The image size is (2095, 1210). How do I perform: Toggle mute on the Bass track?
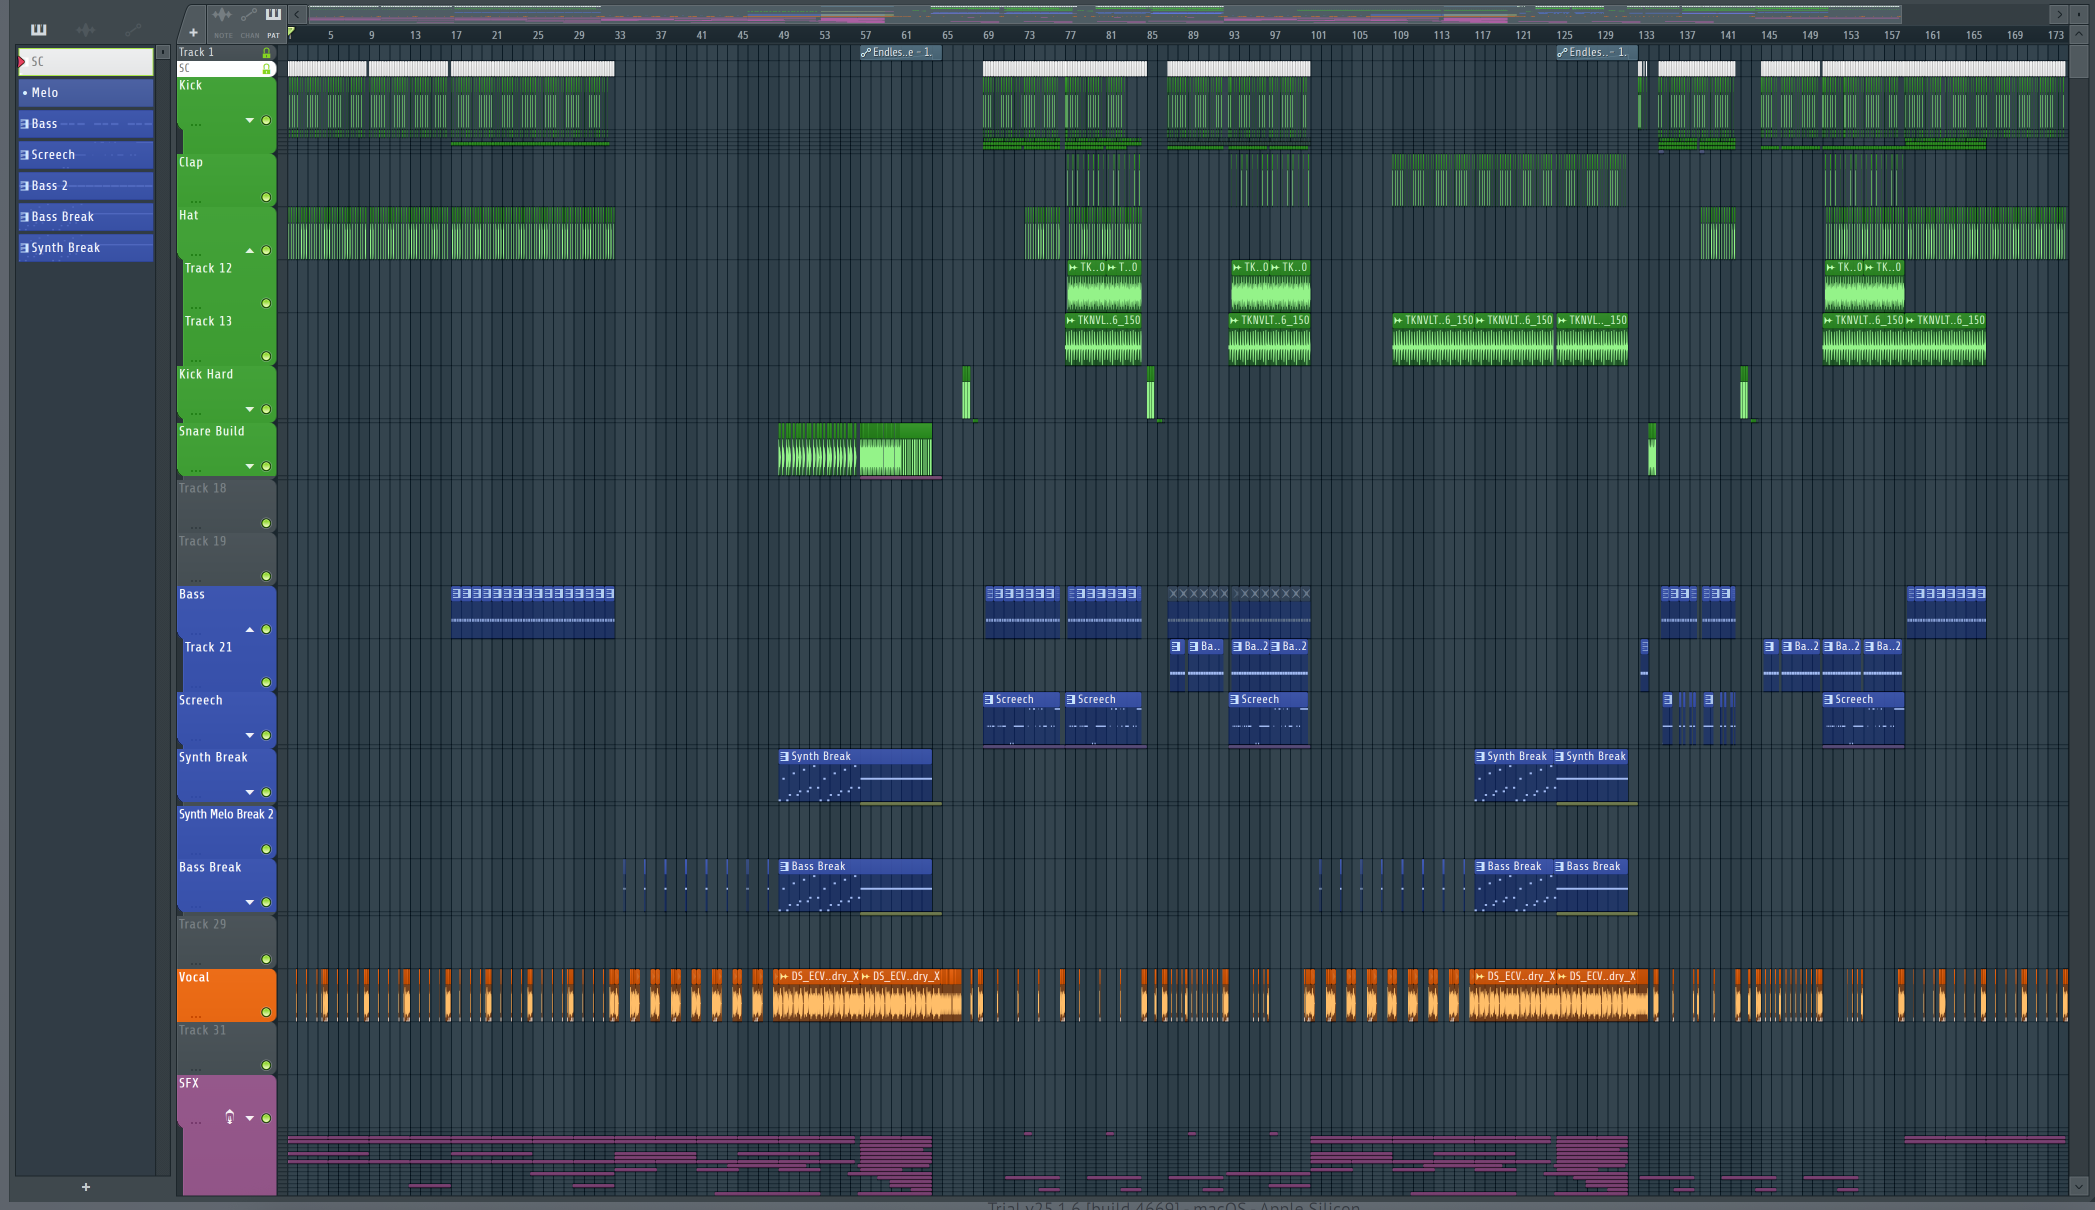[266, 629]
